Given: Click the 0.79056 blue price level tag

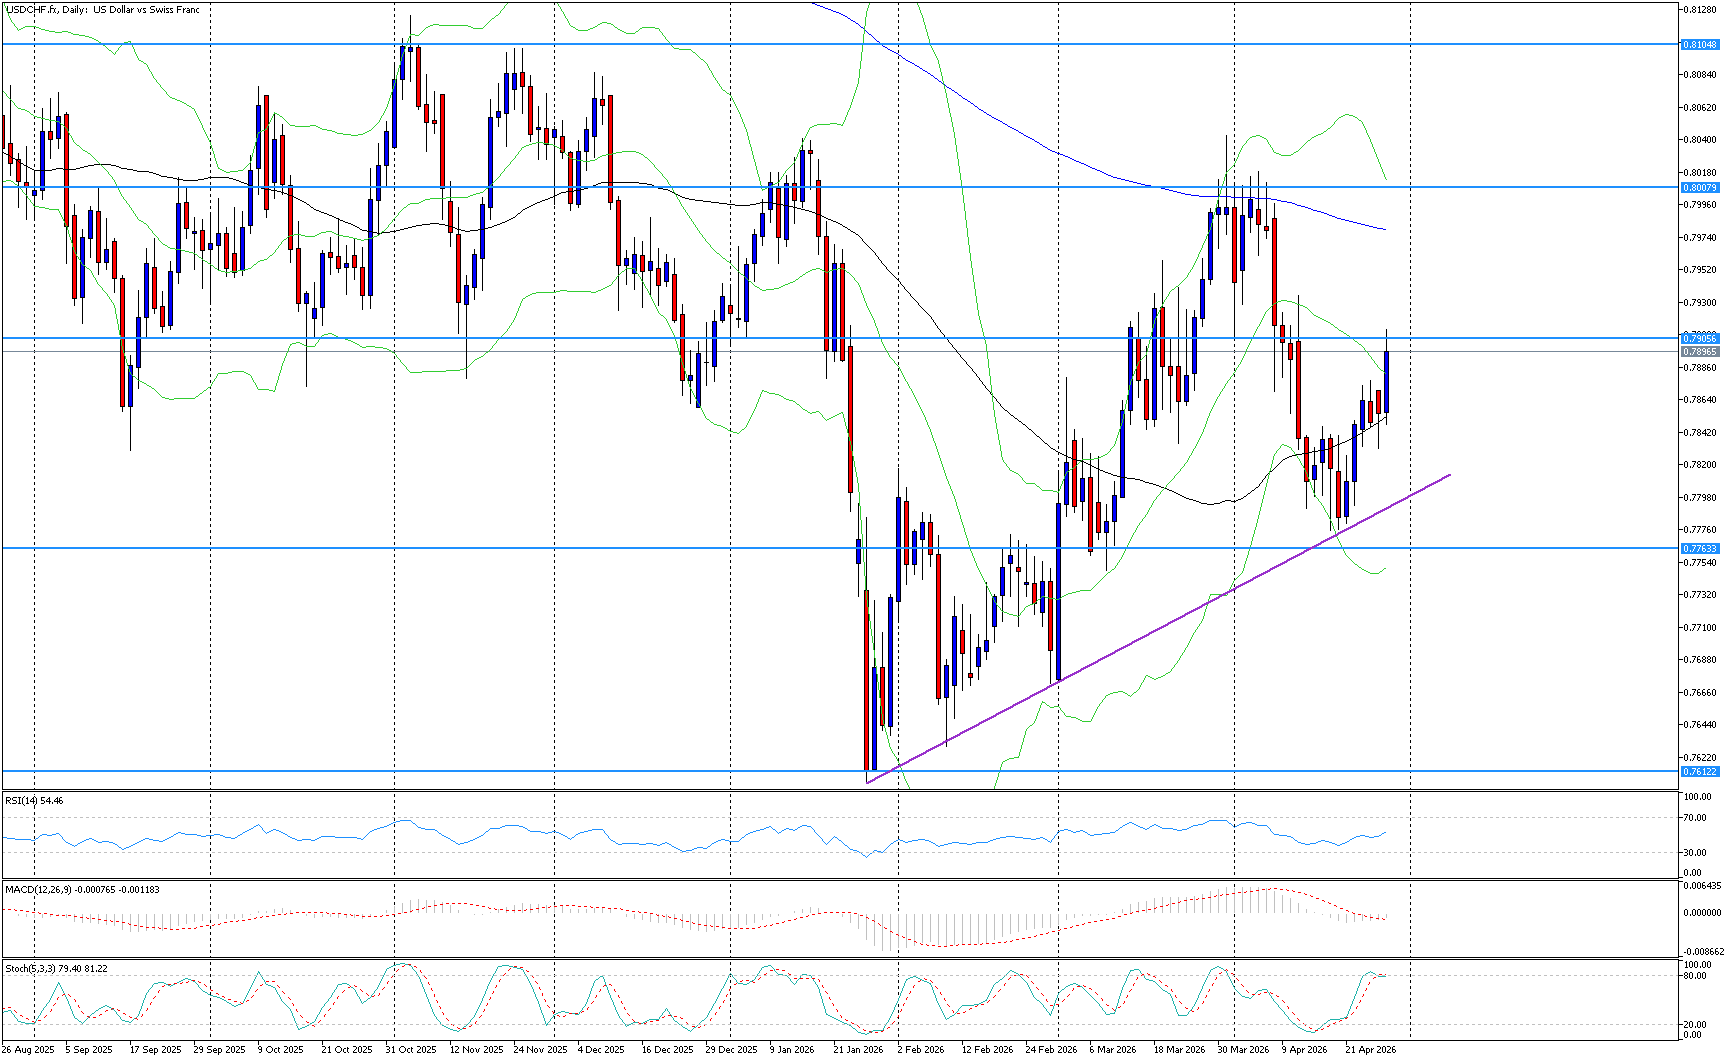Looking at the screenshot, I should pos(1699,339).
